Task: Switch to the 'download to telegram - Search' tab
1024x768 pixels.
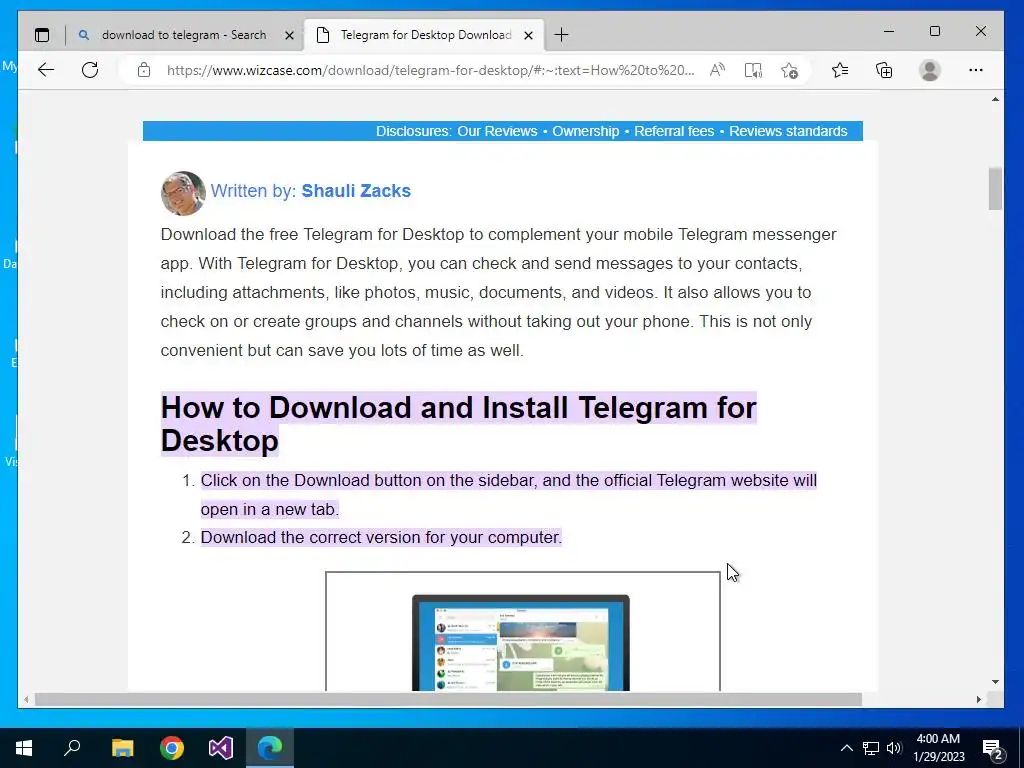Action: tap(184, 35)
